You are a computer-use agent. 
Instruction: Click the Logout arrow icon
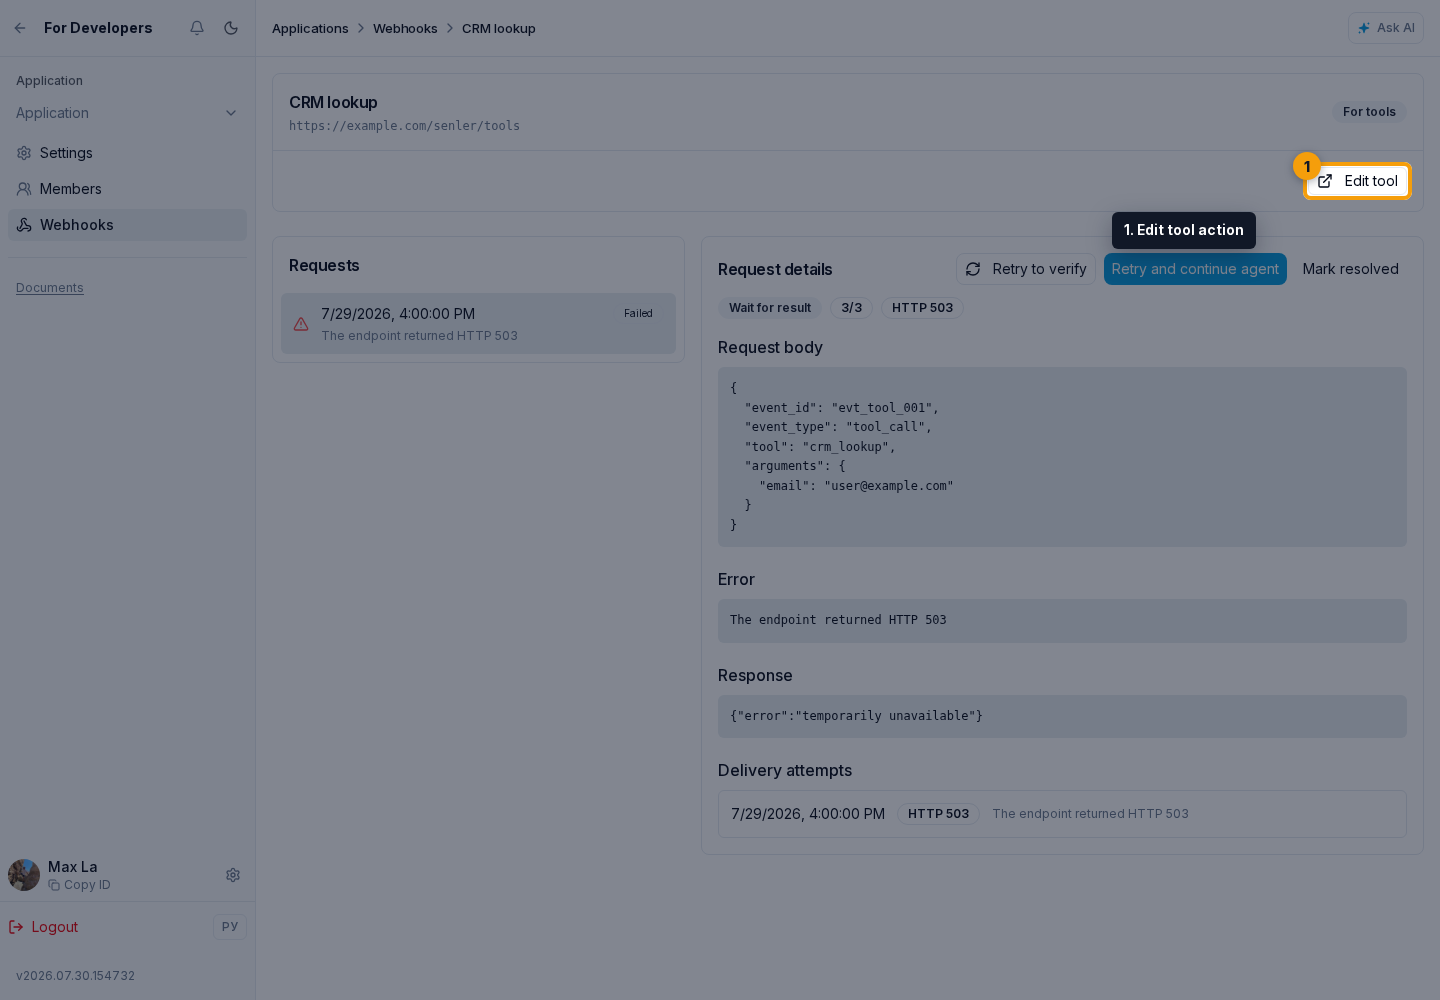(x=16, y=927)
